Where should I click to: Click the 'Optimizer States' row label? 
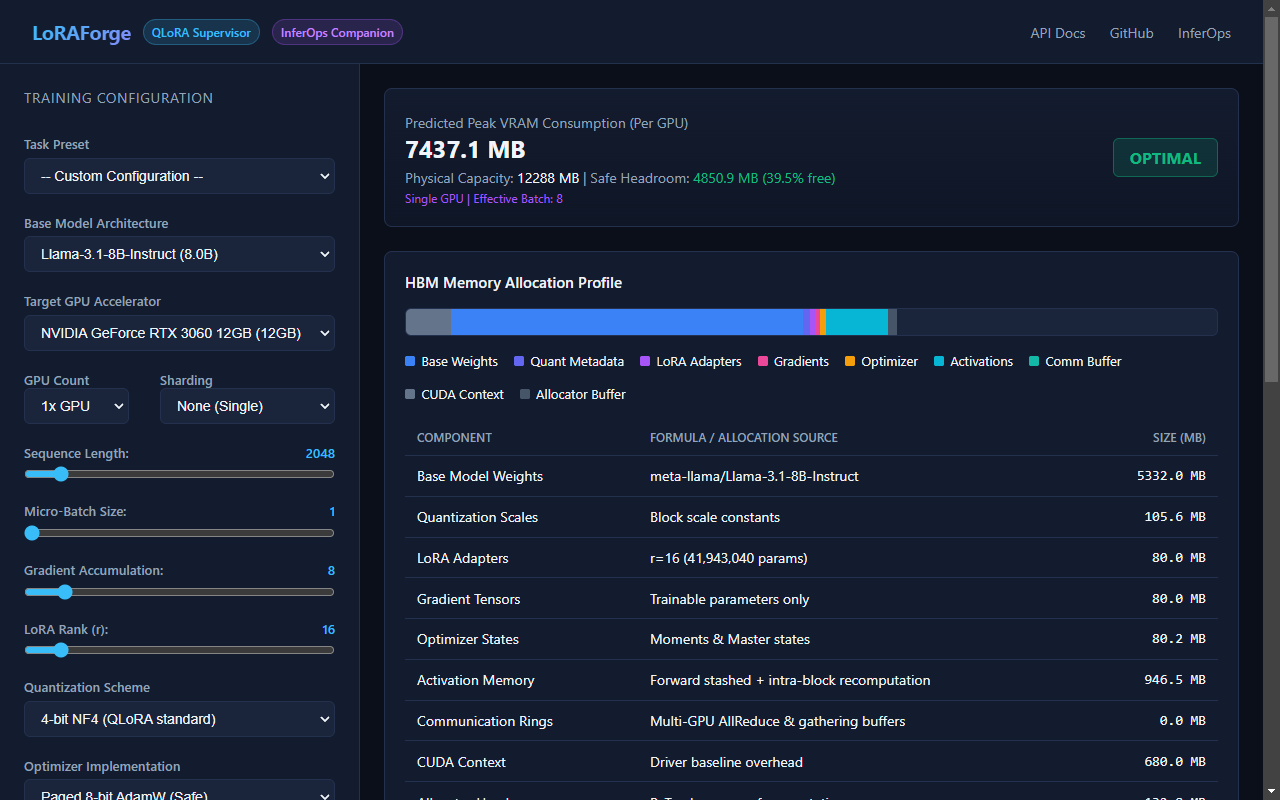(x=468, y=639)
